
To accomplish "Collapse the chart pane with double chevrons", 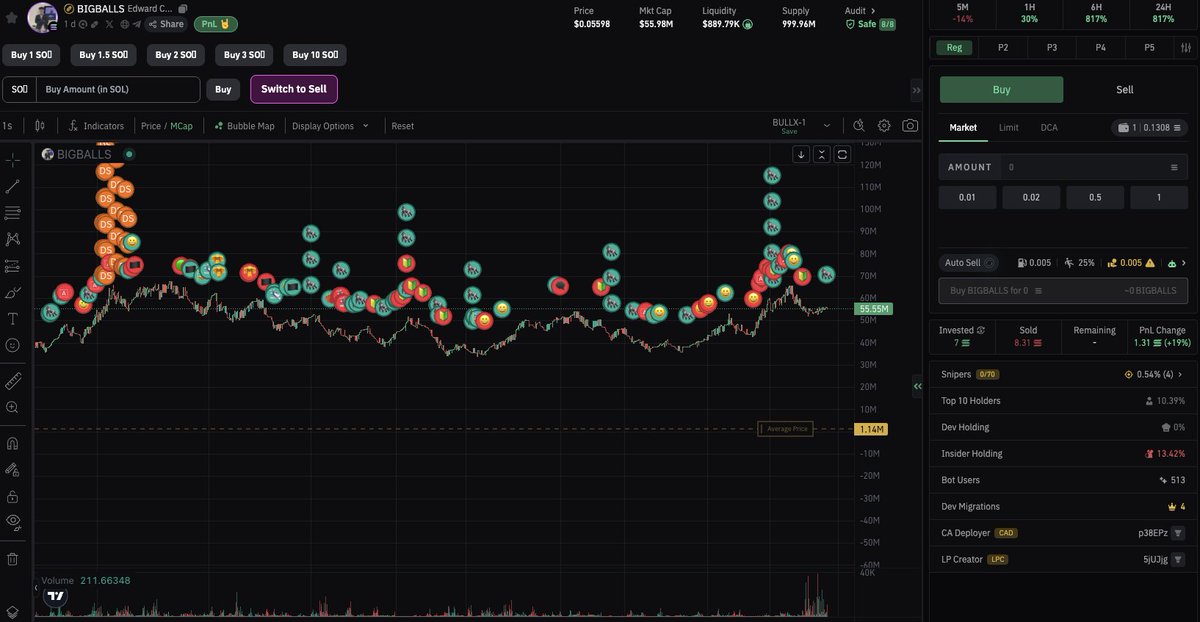I will click(822, 154).
